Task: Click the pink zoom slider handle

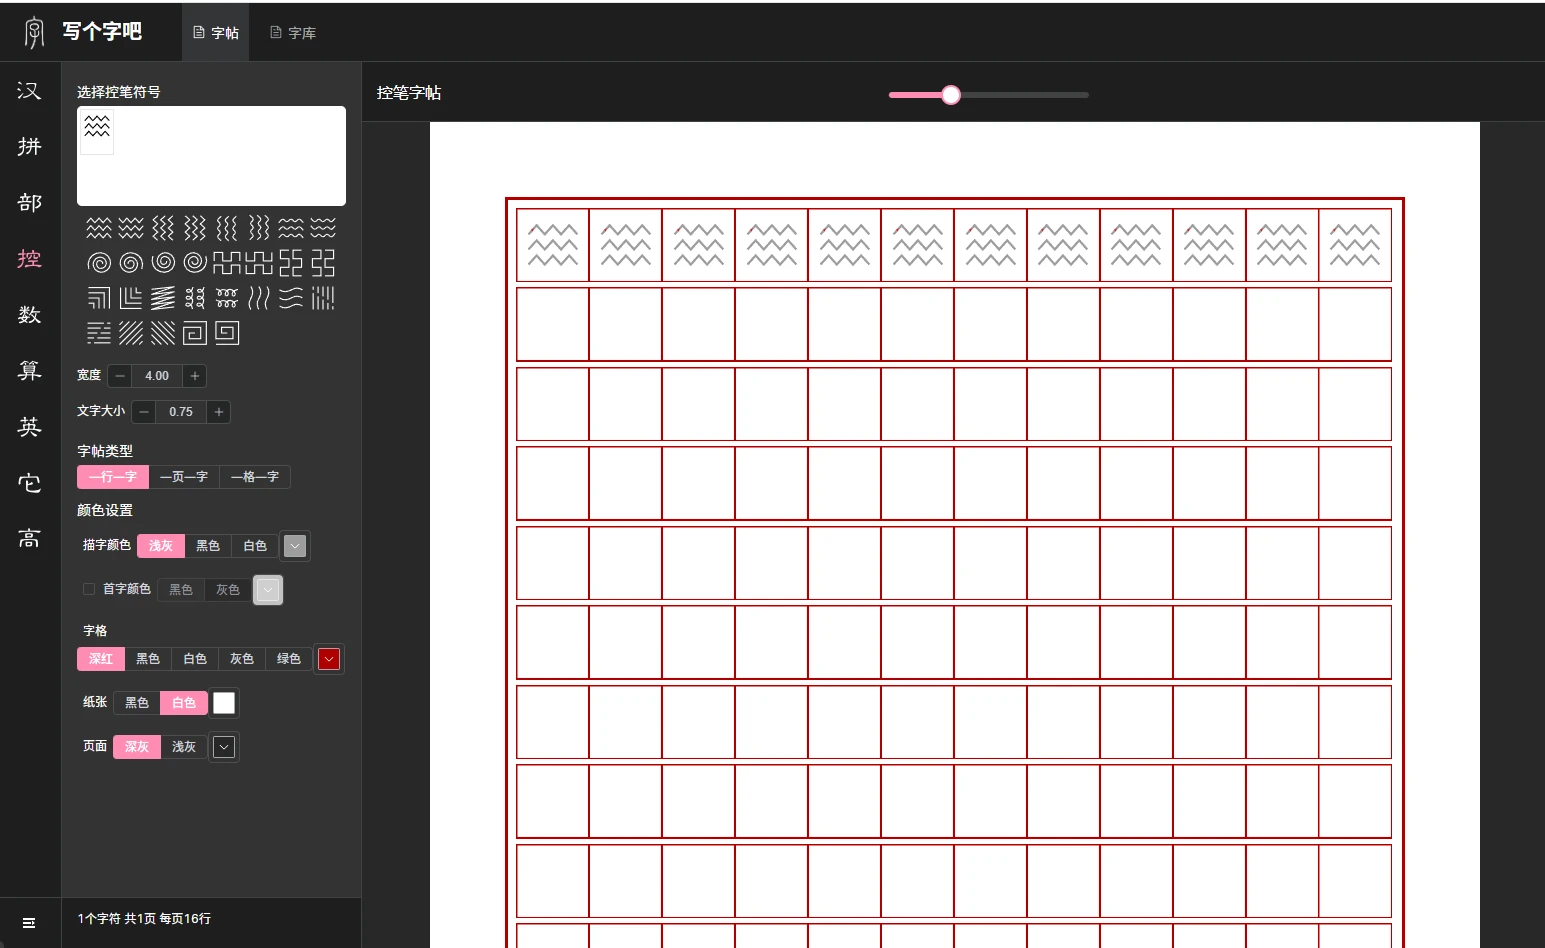Action: (951, 95)
